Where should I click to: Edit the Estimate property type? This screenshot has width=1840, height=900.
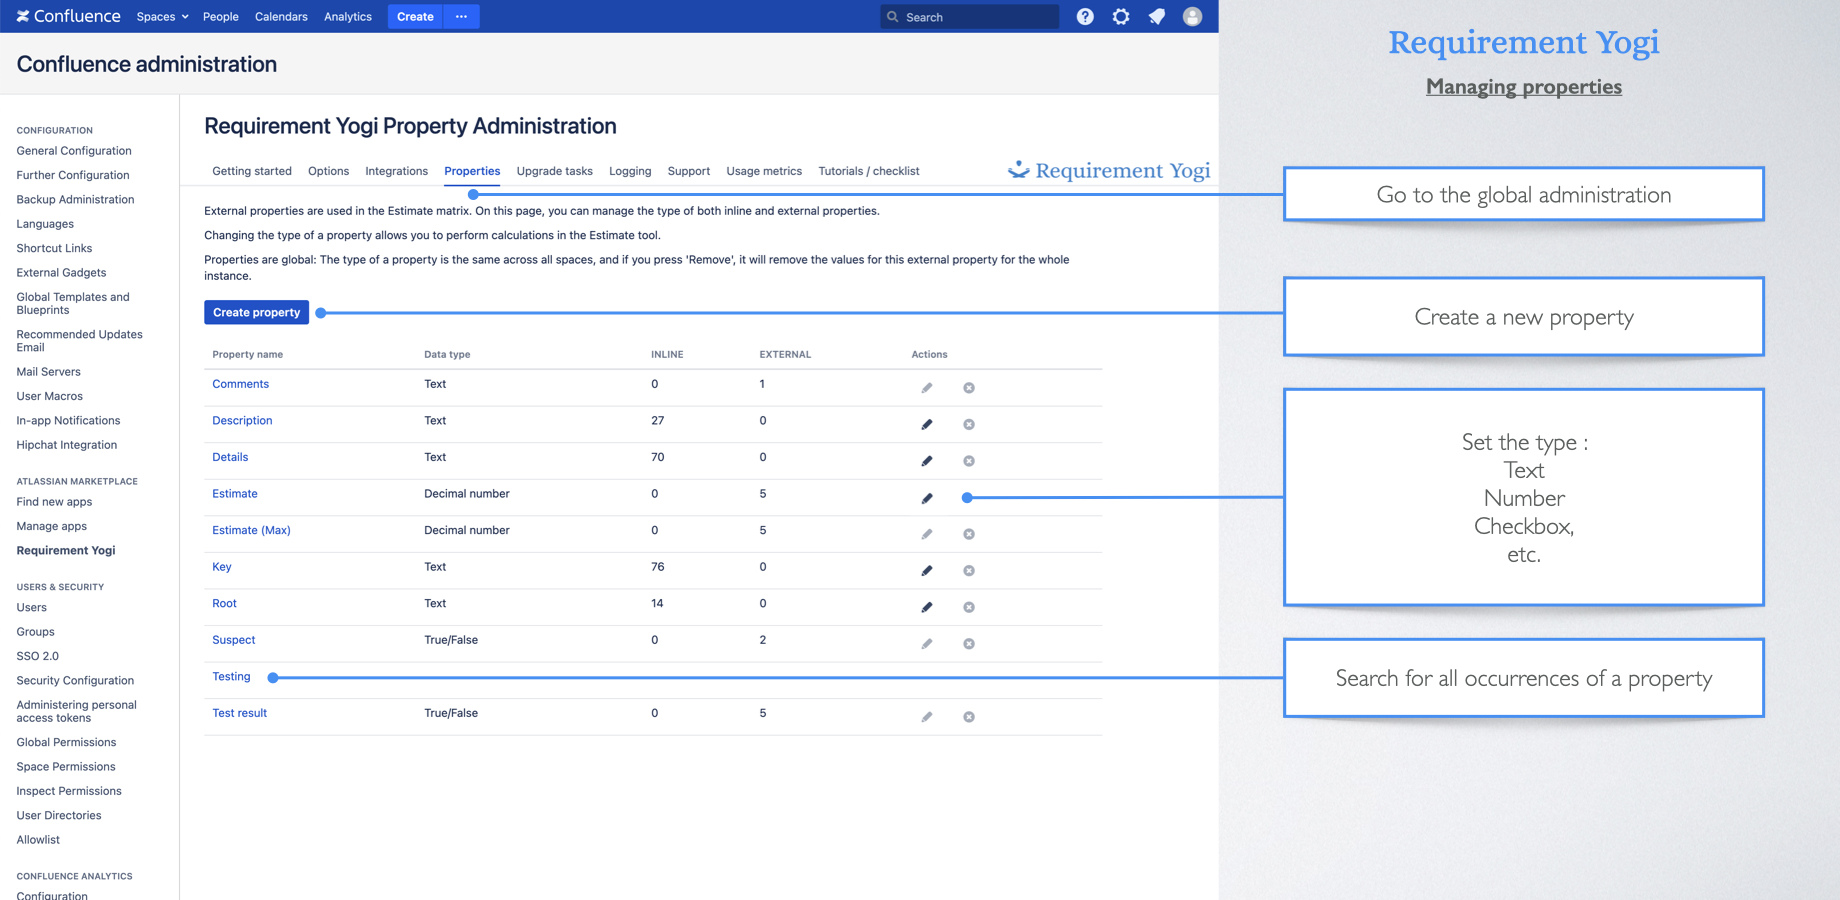(x=927, y=498)
